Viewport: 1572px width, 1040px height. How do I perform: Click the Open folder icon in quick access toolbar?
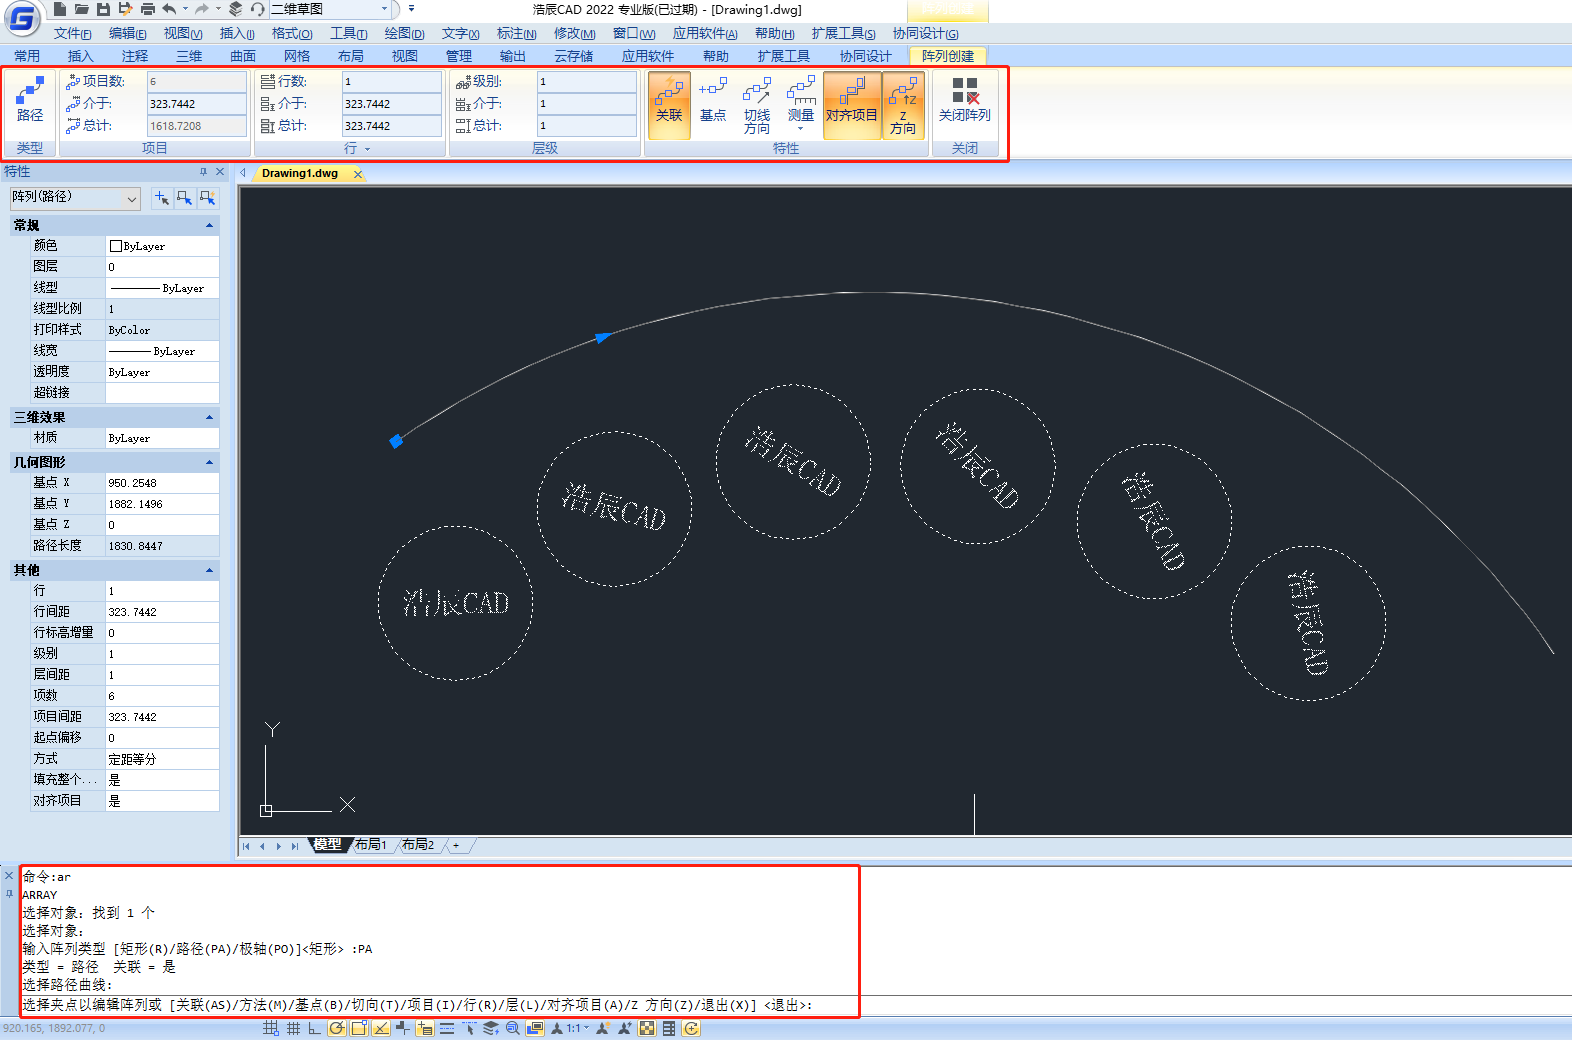[x=82, y=9]
